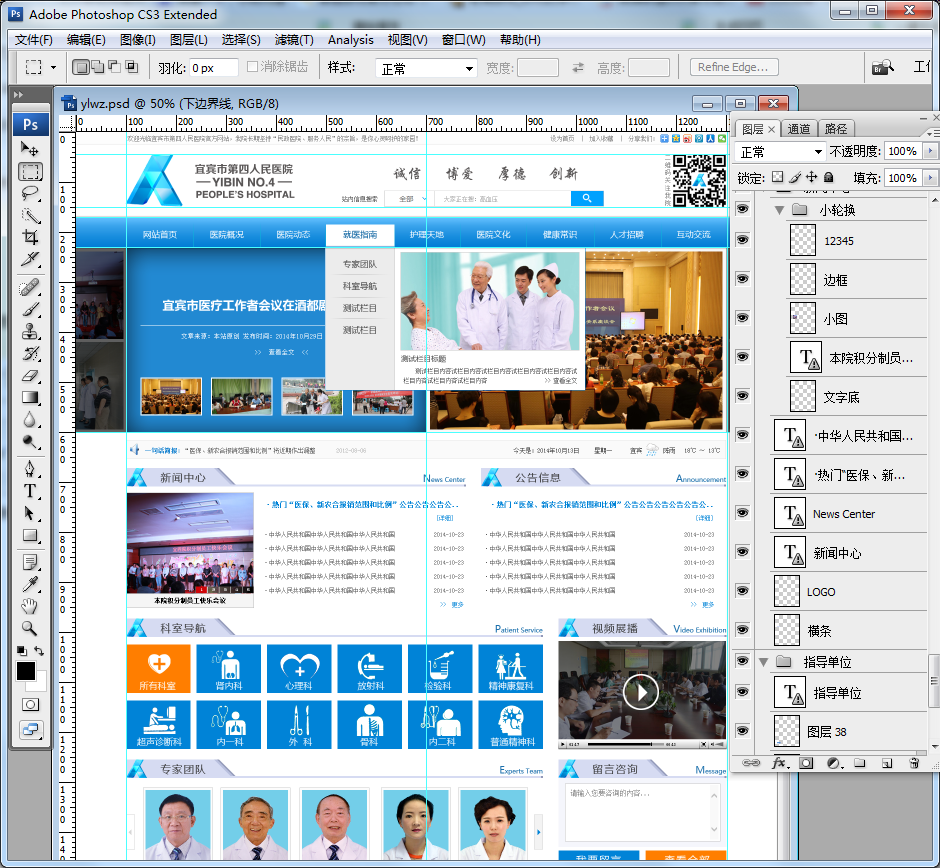Select the Clone Stamp tool
940x868 pixels.
point(30,331)
